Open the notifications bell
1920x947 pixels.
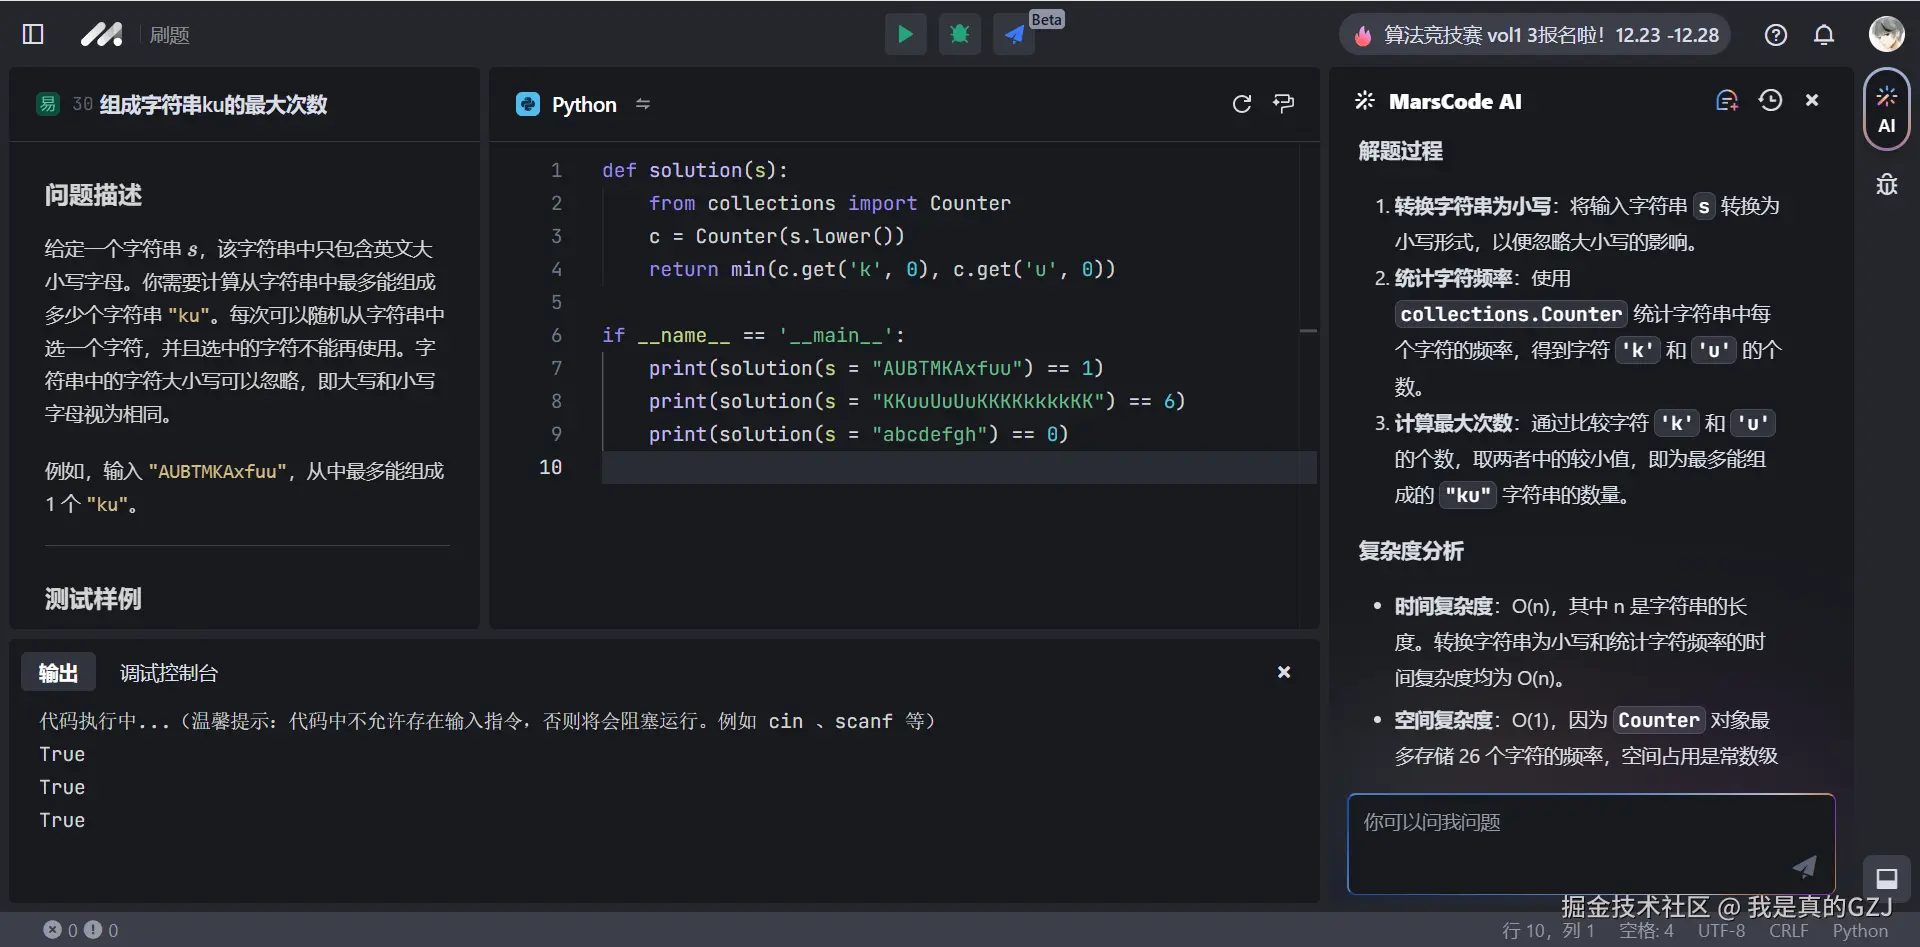1824,34
